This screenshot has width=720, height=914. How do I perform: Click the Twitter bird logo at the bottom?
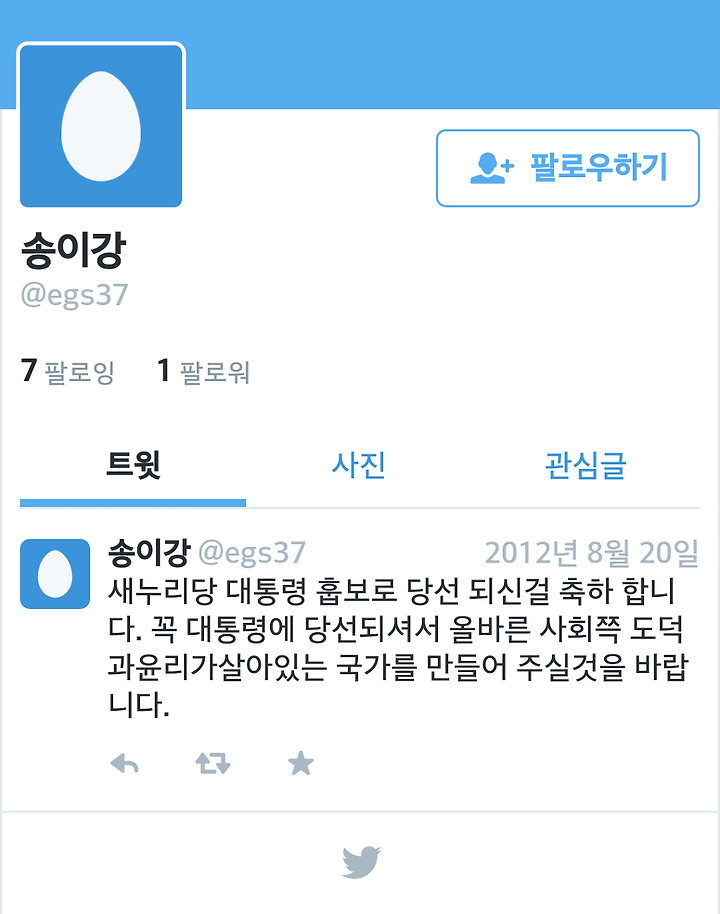coord(361,862)
